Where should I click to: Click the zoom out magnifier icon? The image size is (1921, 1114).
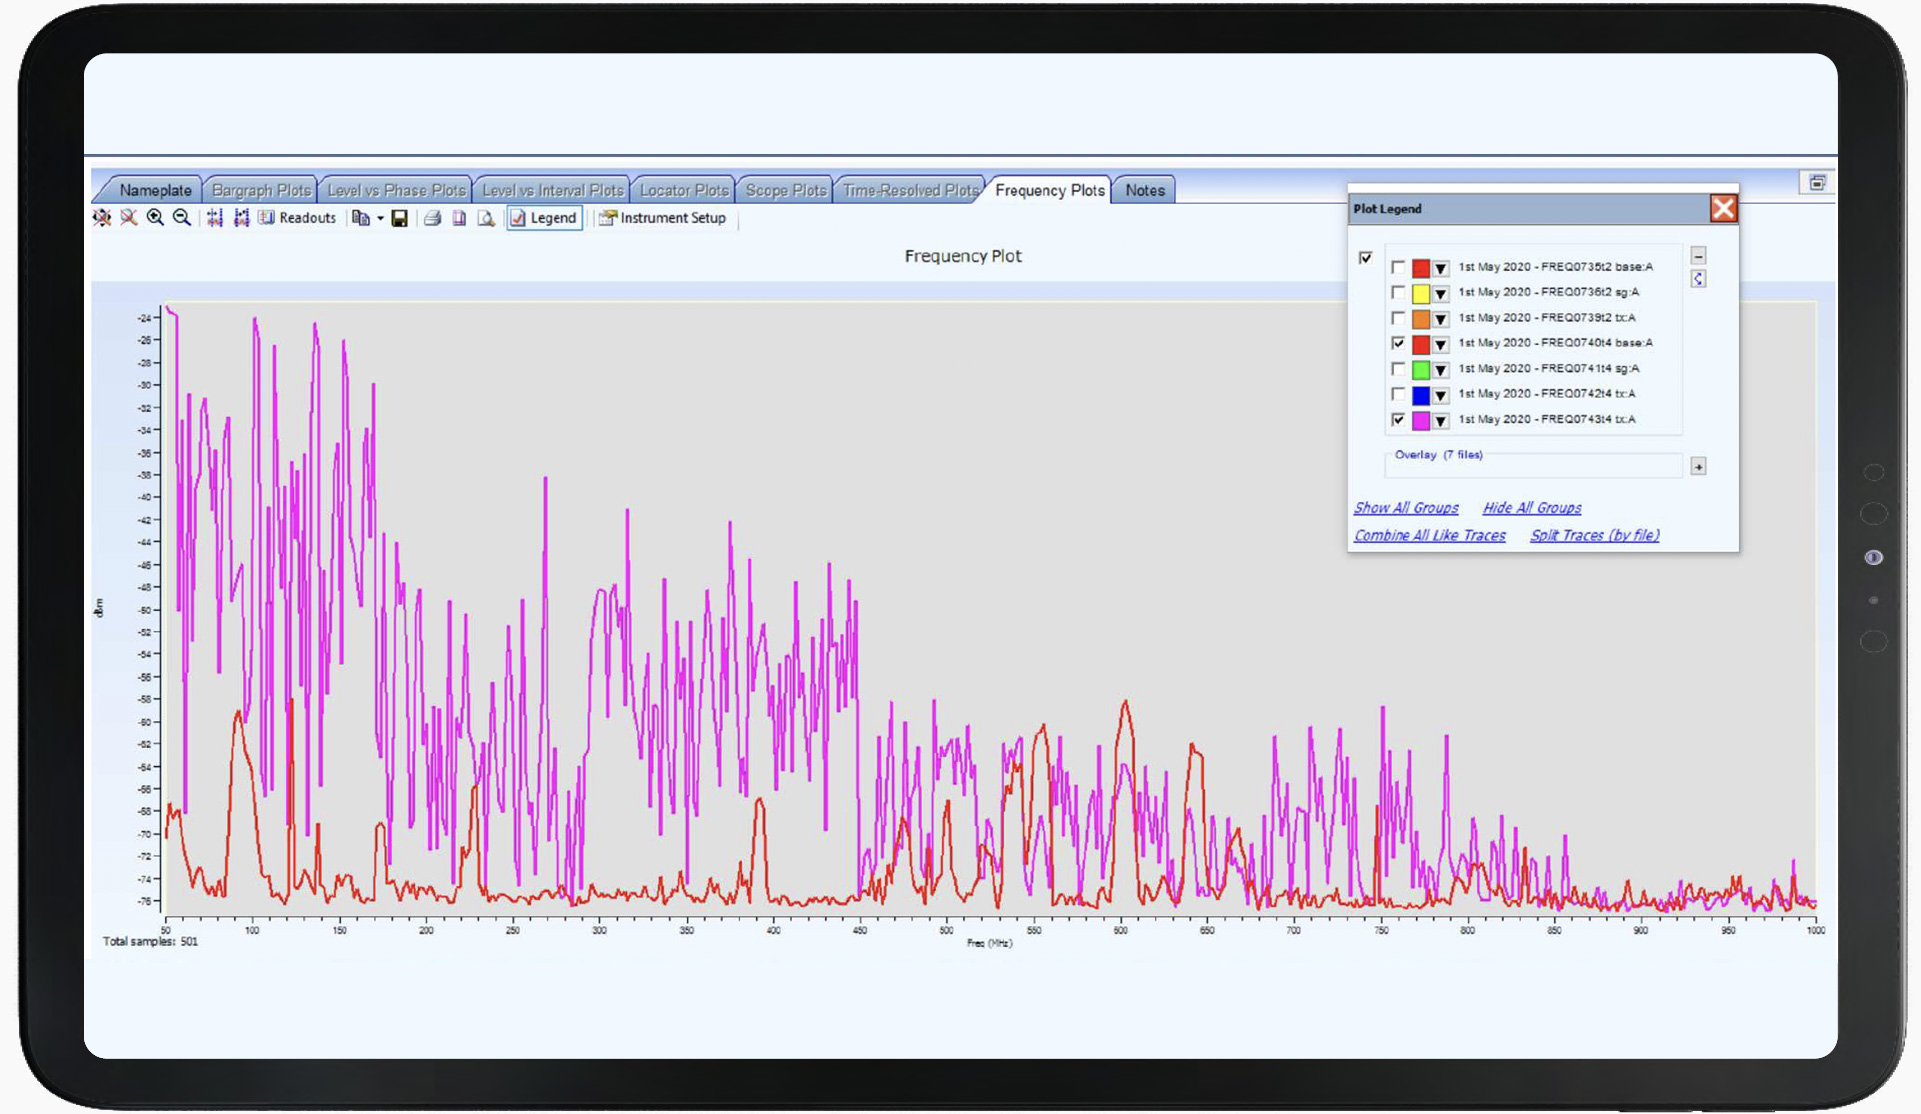(182, 218)
